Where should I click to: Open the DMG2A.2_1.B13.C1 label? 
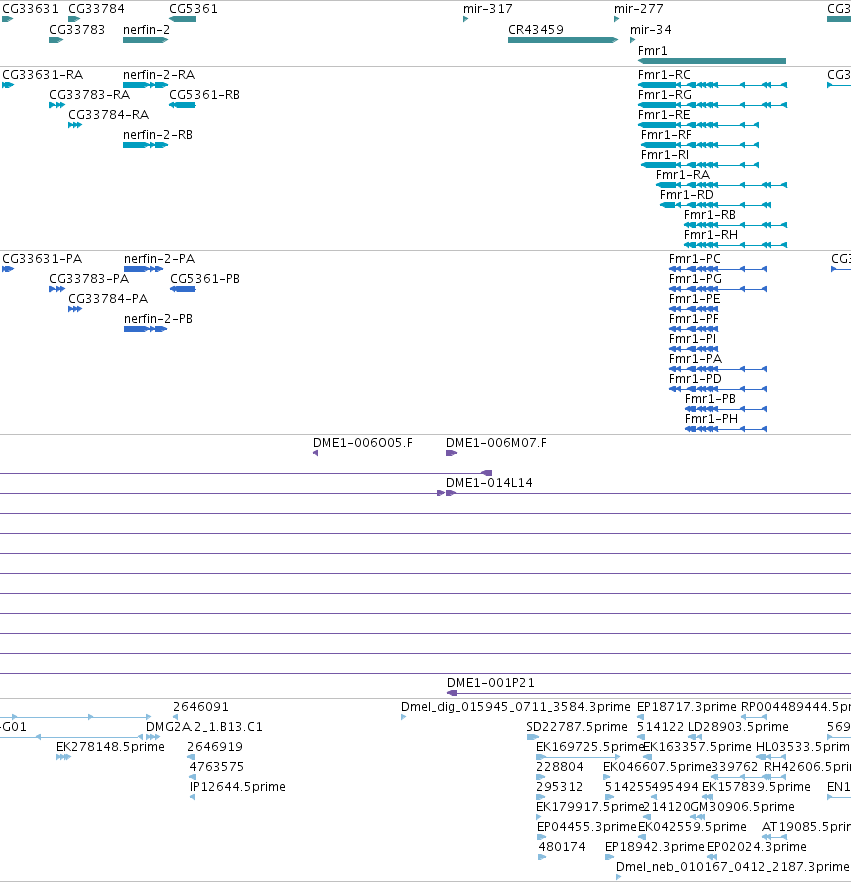click(x=205, y=727)
